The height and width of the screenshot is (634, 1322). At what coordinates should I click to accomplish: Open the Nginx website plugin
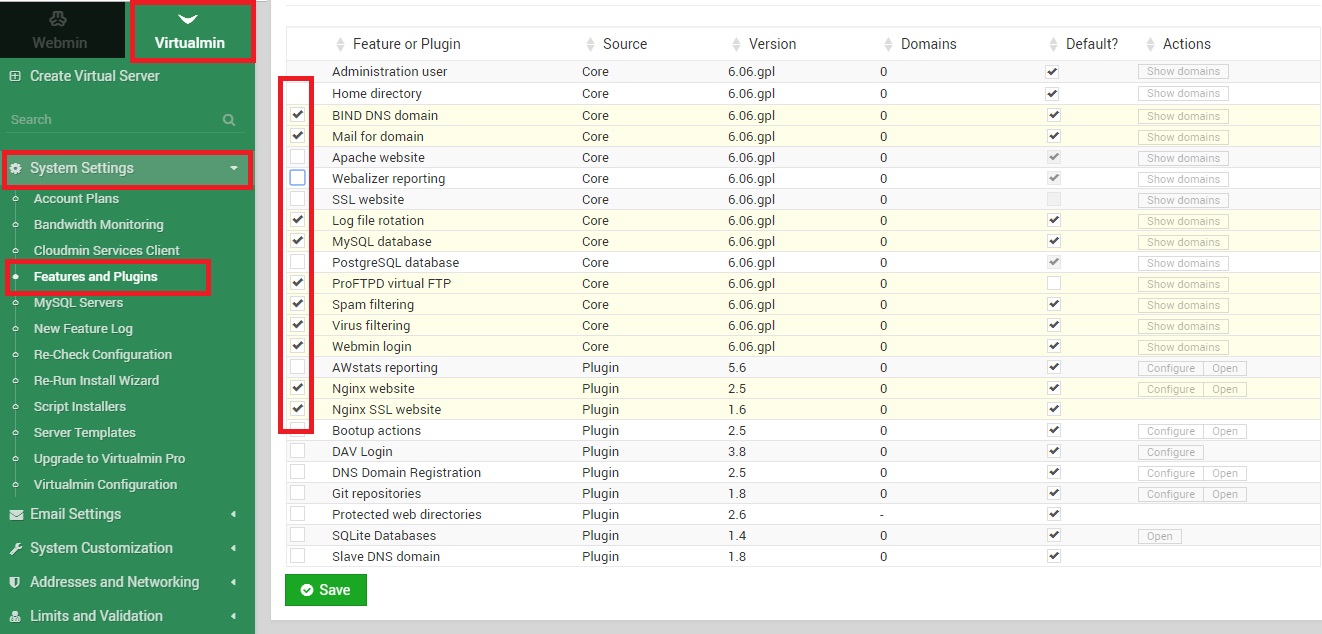click(x=1225, y=389)
